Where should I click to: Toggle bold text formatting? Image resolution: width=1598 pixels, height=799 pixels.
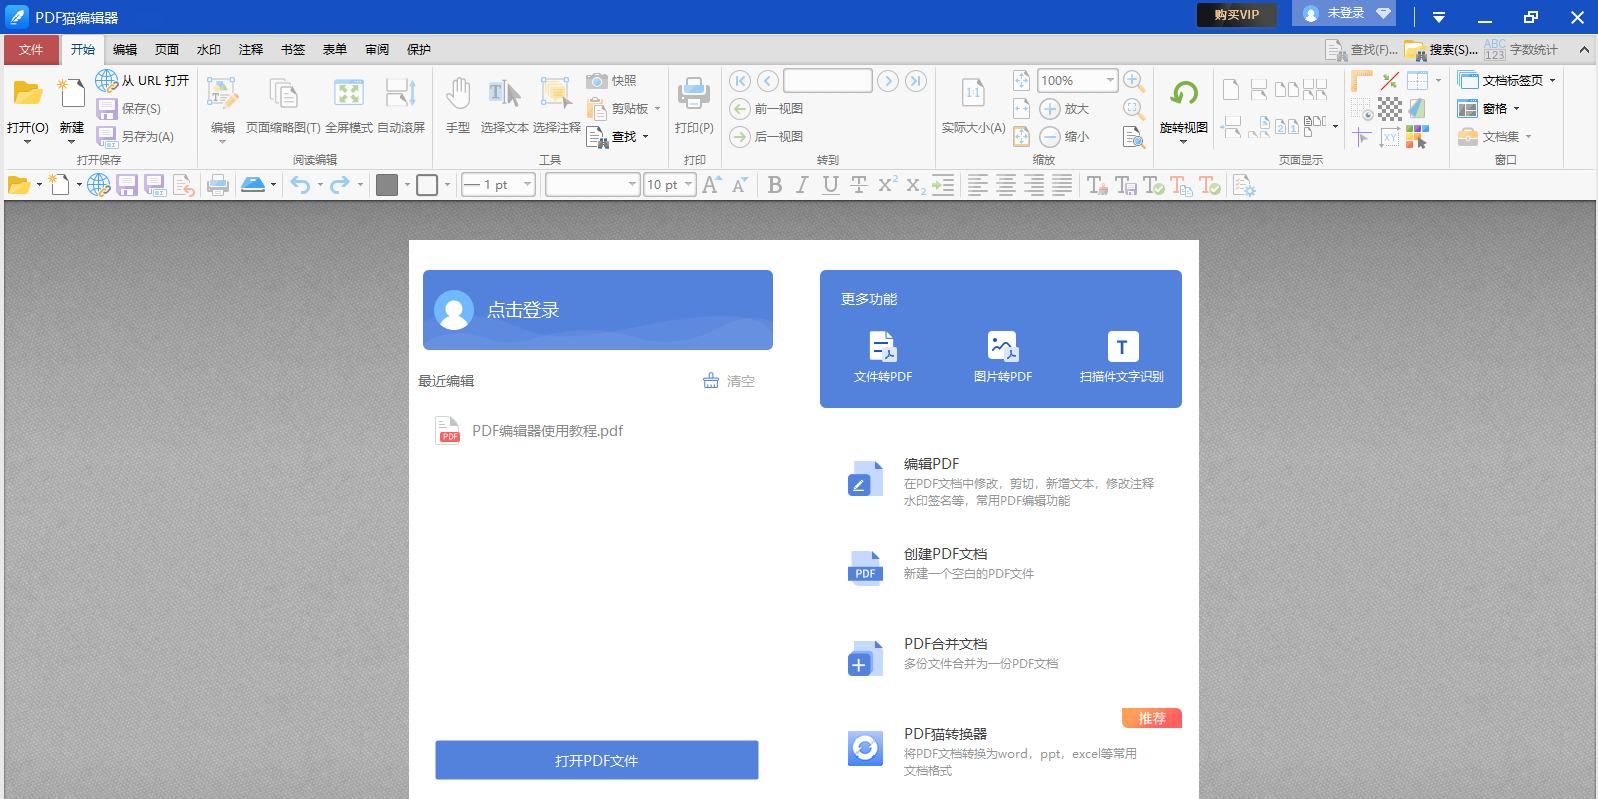775,185
